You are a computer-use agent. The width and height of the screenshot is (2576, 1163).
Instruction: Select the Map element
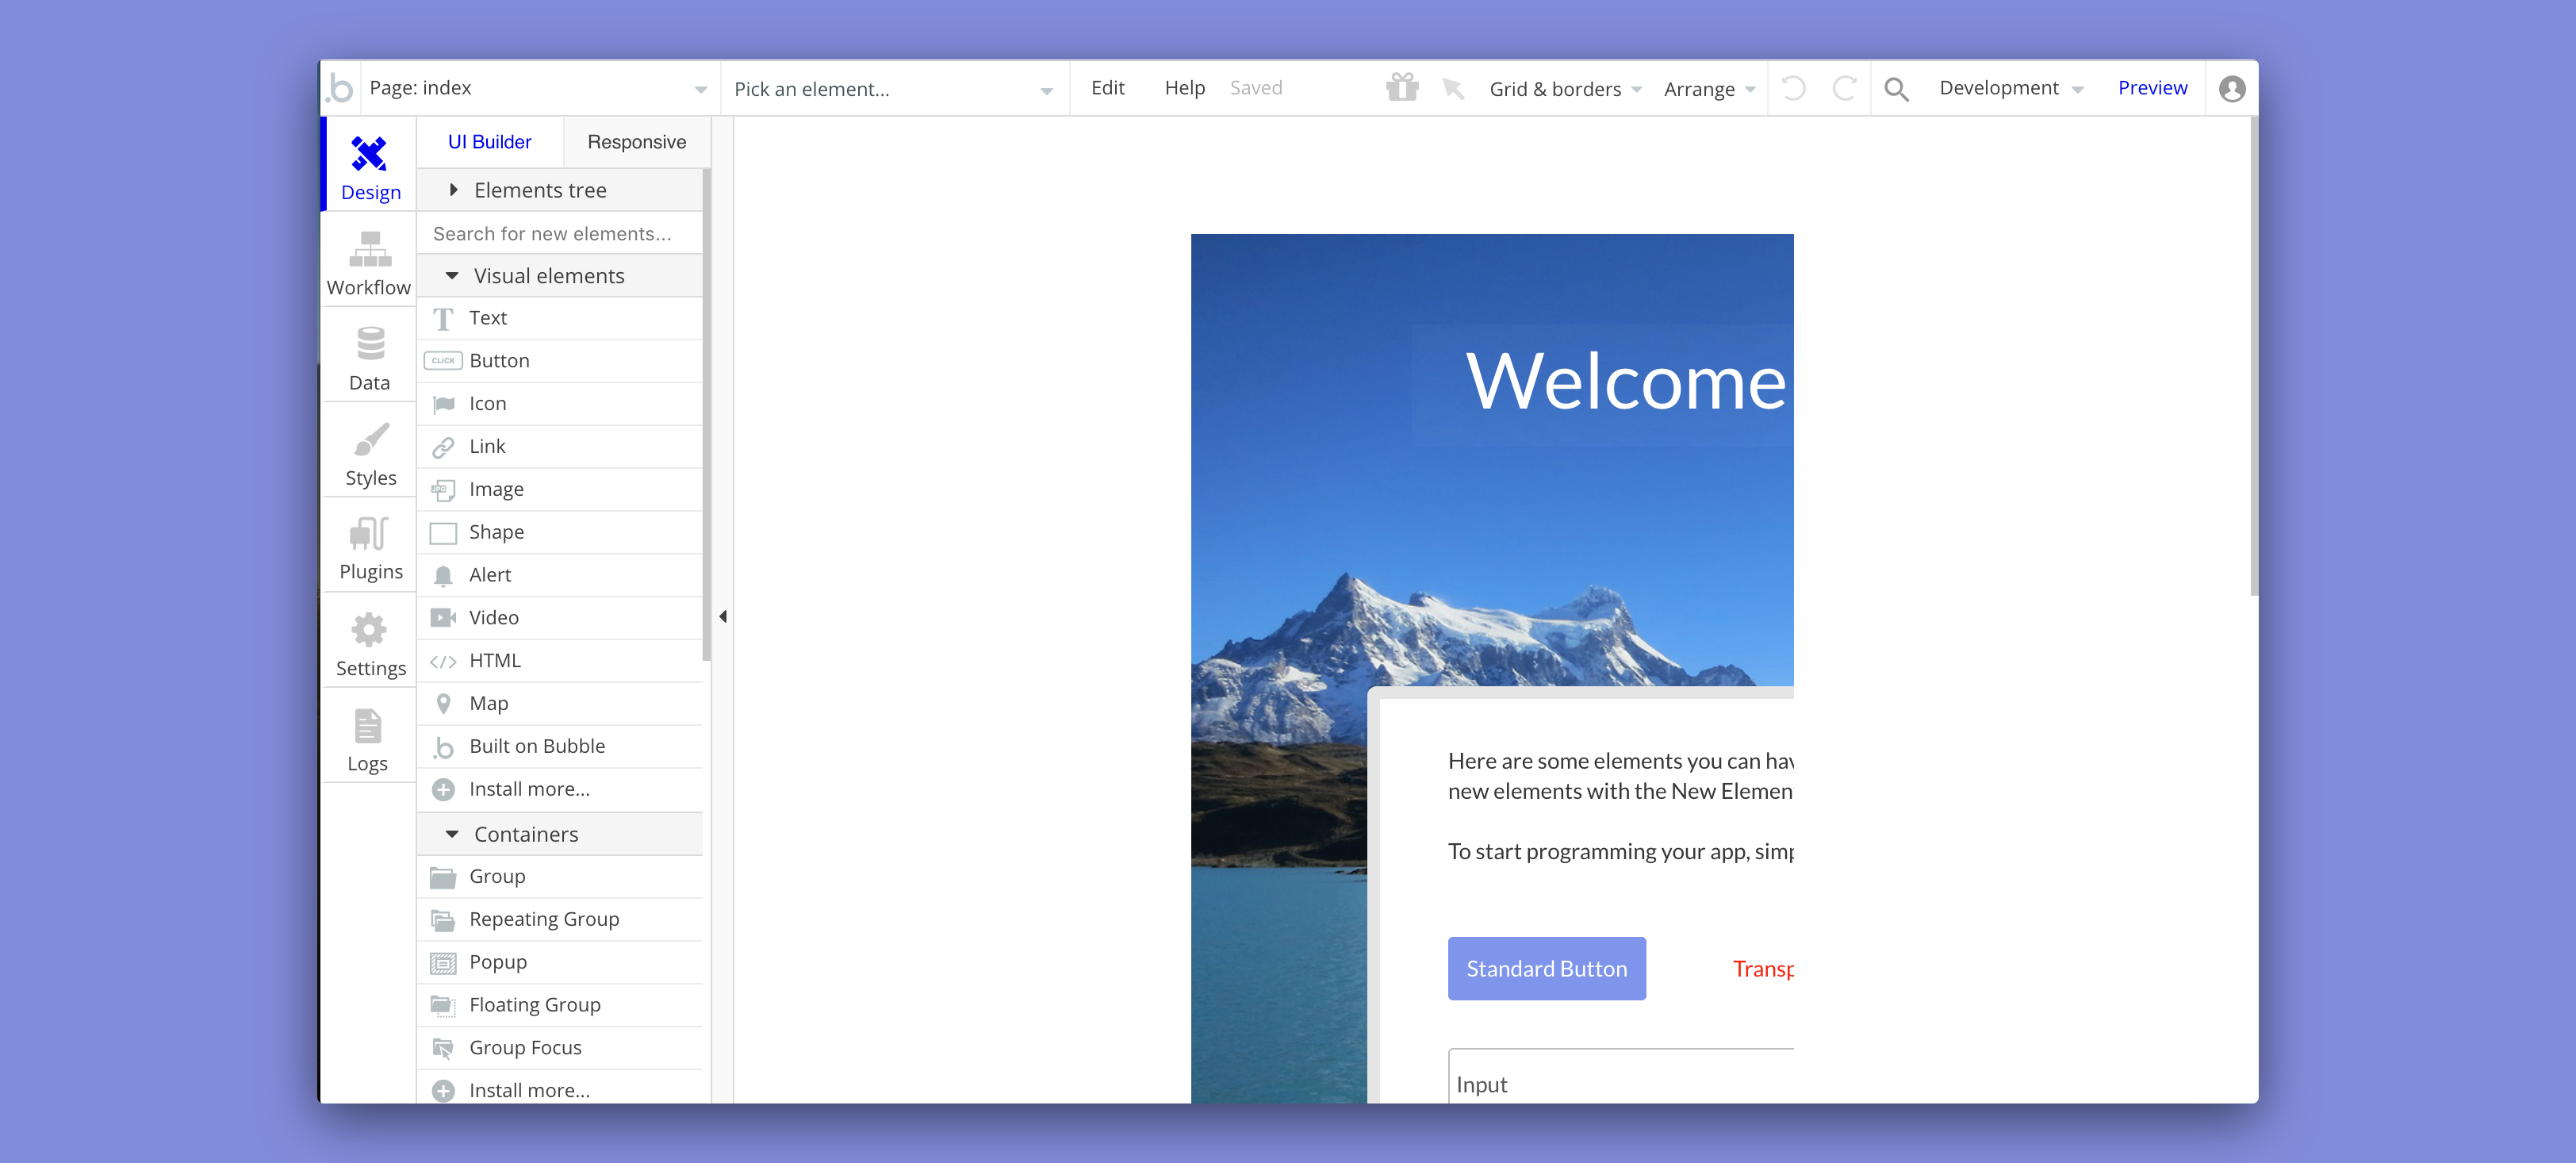pyautogui.click(x=560, y=704)
